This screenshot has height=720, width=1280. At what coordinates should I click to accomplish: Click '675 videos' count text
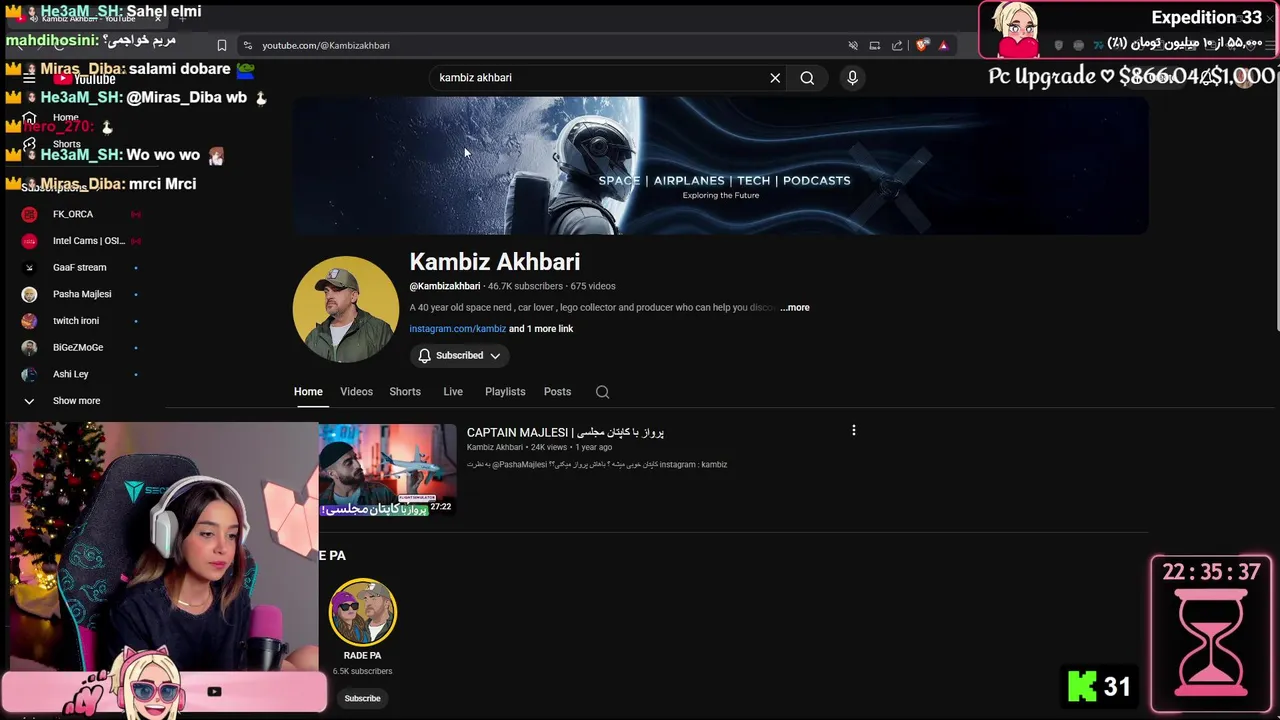click(593, 287)
